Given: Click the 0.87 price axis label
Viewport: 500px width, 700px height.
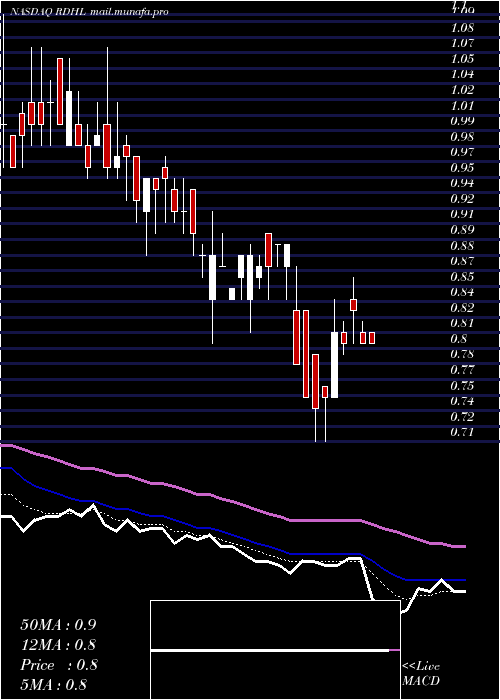Looking at the screenshot, I should tap(462, 261).
